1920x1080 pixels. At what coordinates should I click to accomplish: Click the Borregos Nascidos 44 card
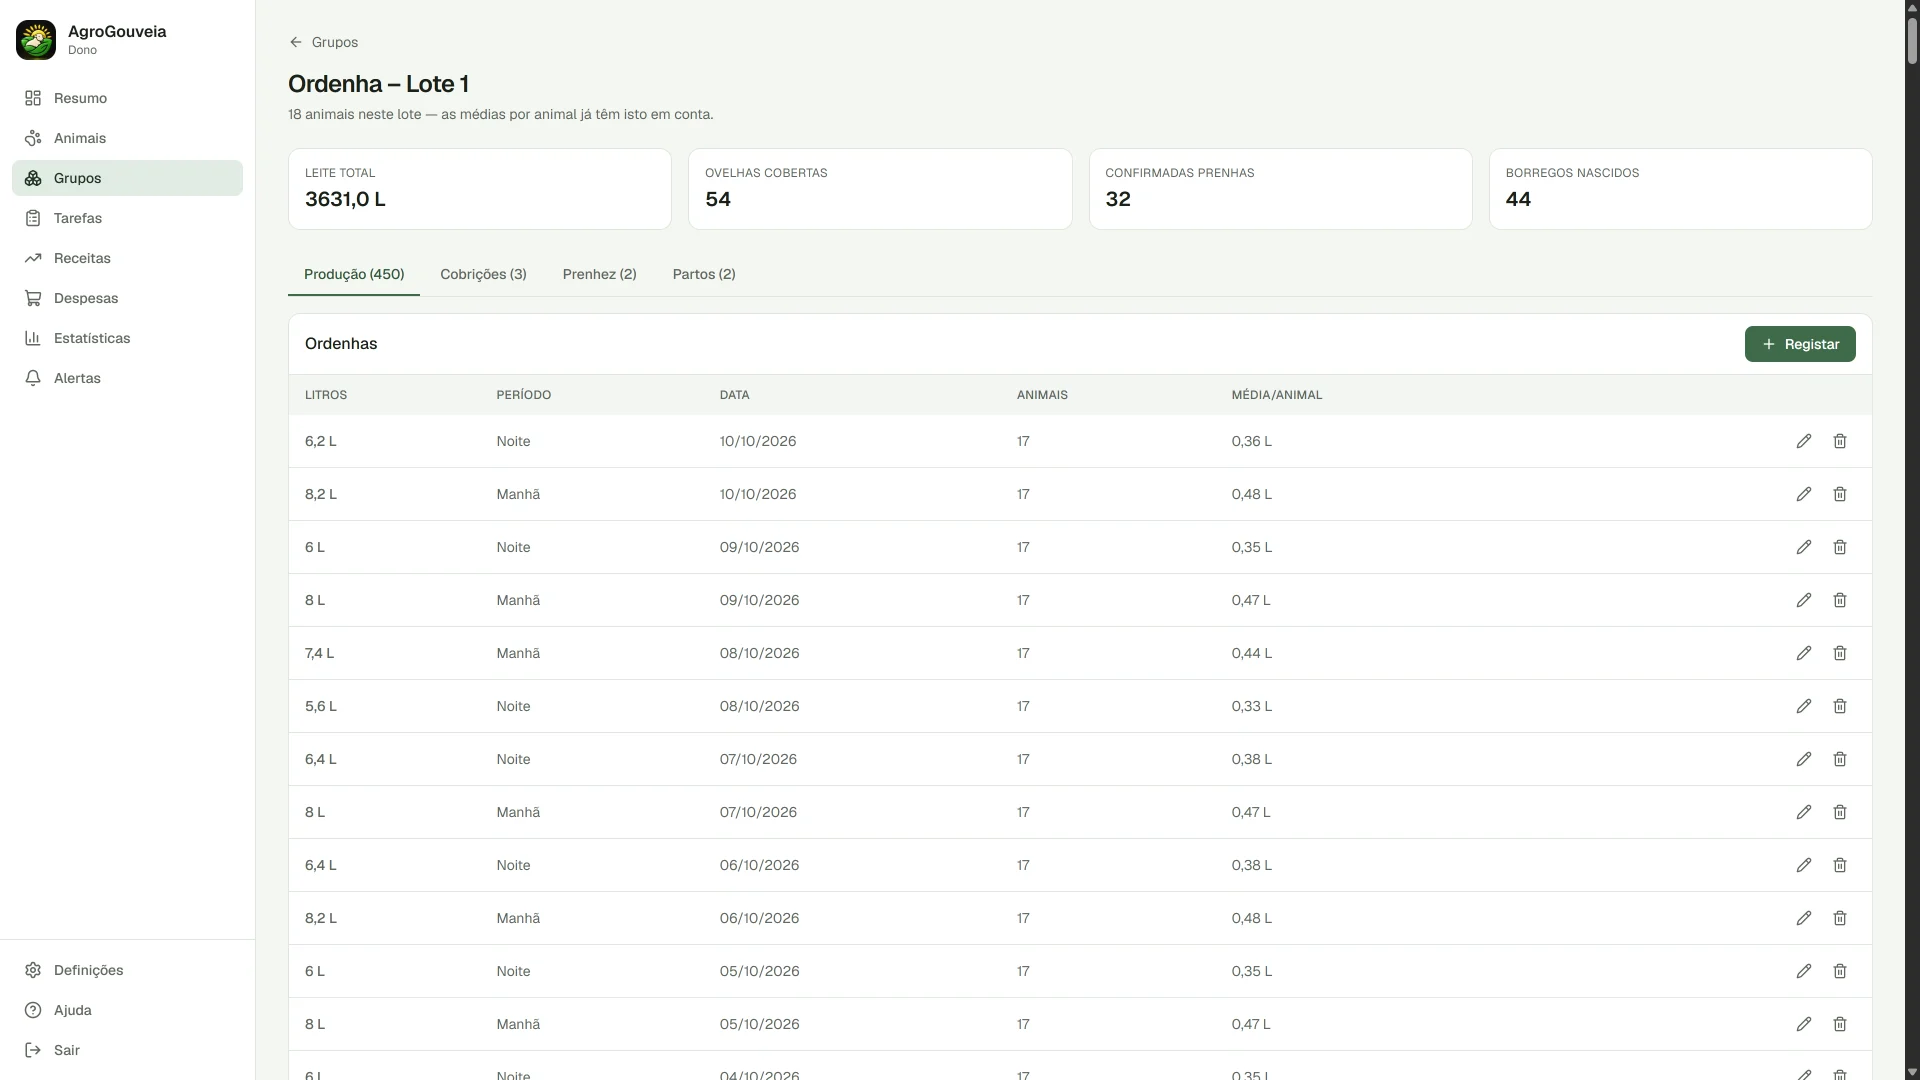click(1680, 189)
